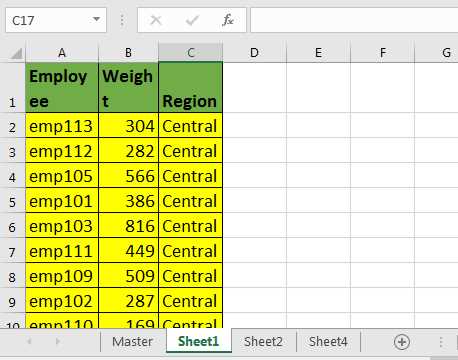Viewport: 458px width, 360px height.
Task: Select column C header
Action: point(191,53)
